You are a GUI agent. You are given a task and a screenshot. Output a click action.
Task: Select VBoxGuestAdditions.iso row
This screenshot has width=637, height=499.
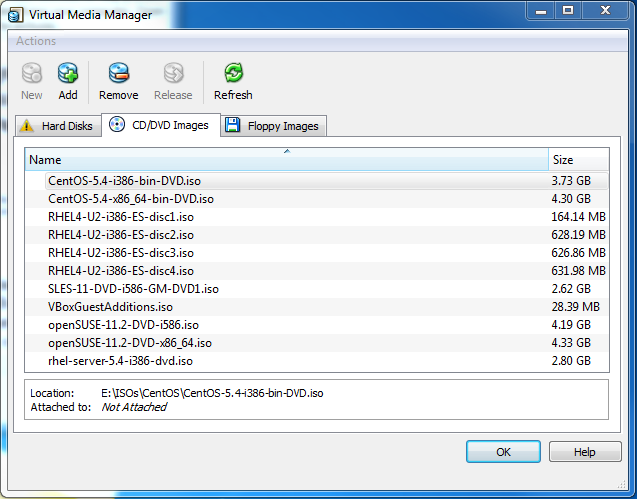tap(317, 307)
